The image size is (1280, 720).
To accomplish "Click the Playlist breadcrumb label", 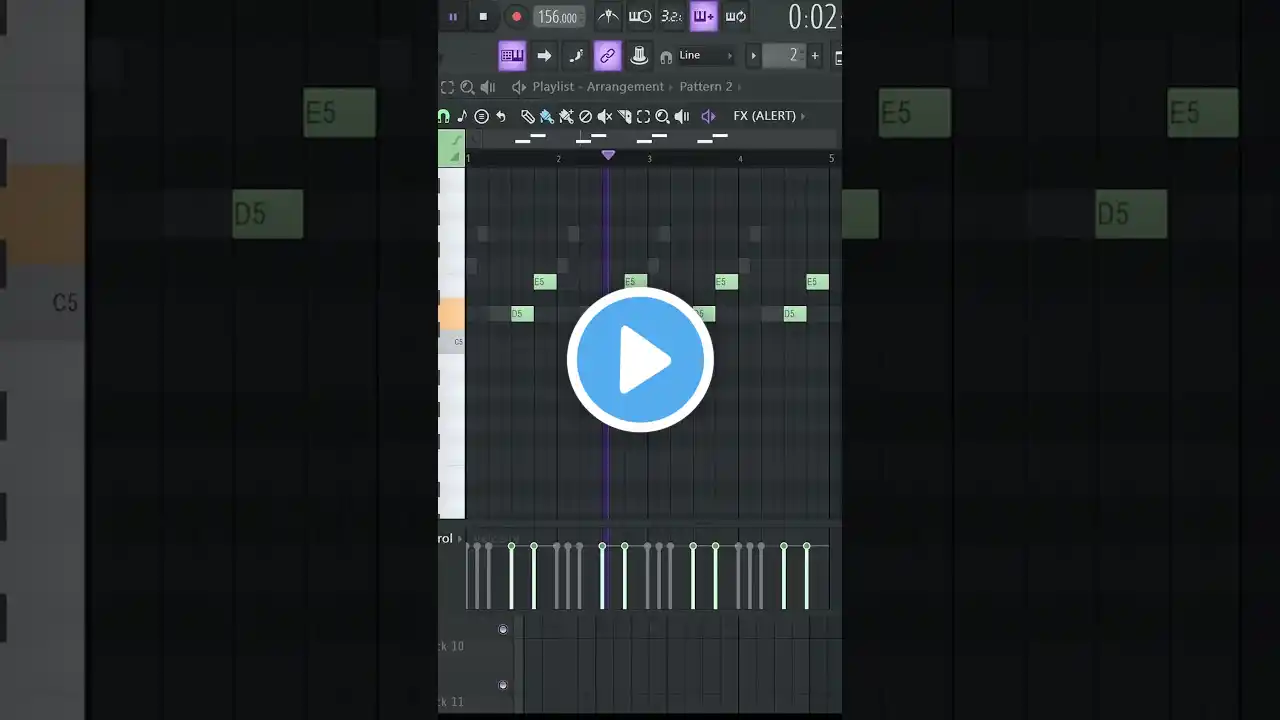I will click(553, 87).
